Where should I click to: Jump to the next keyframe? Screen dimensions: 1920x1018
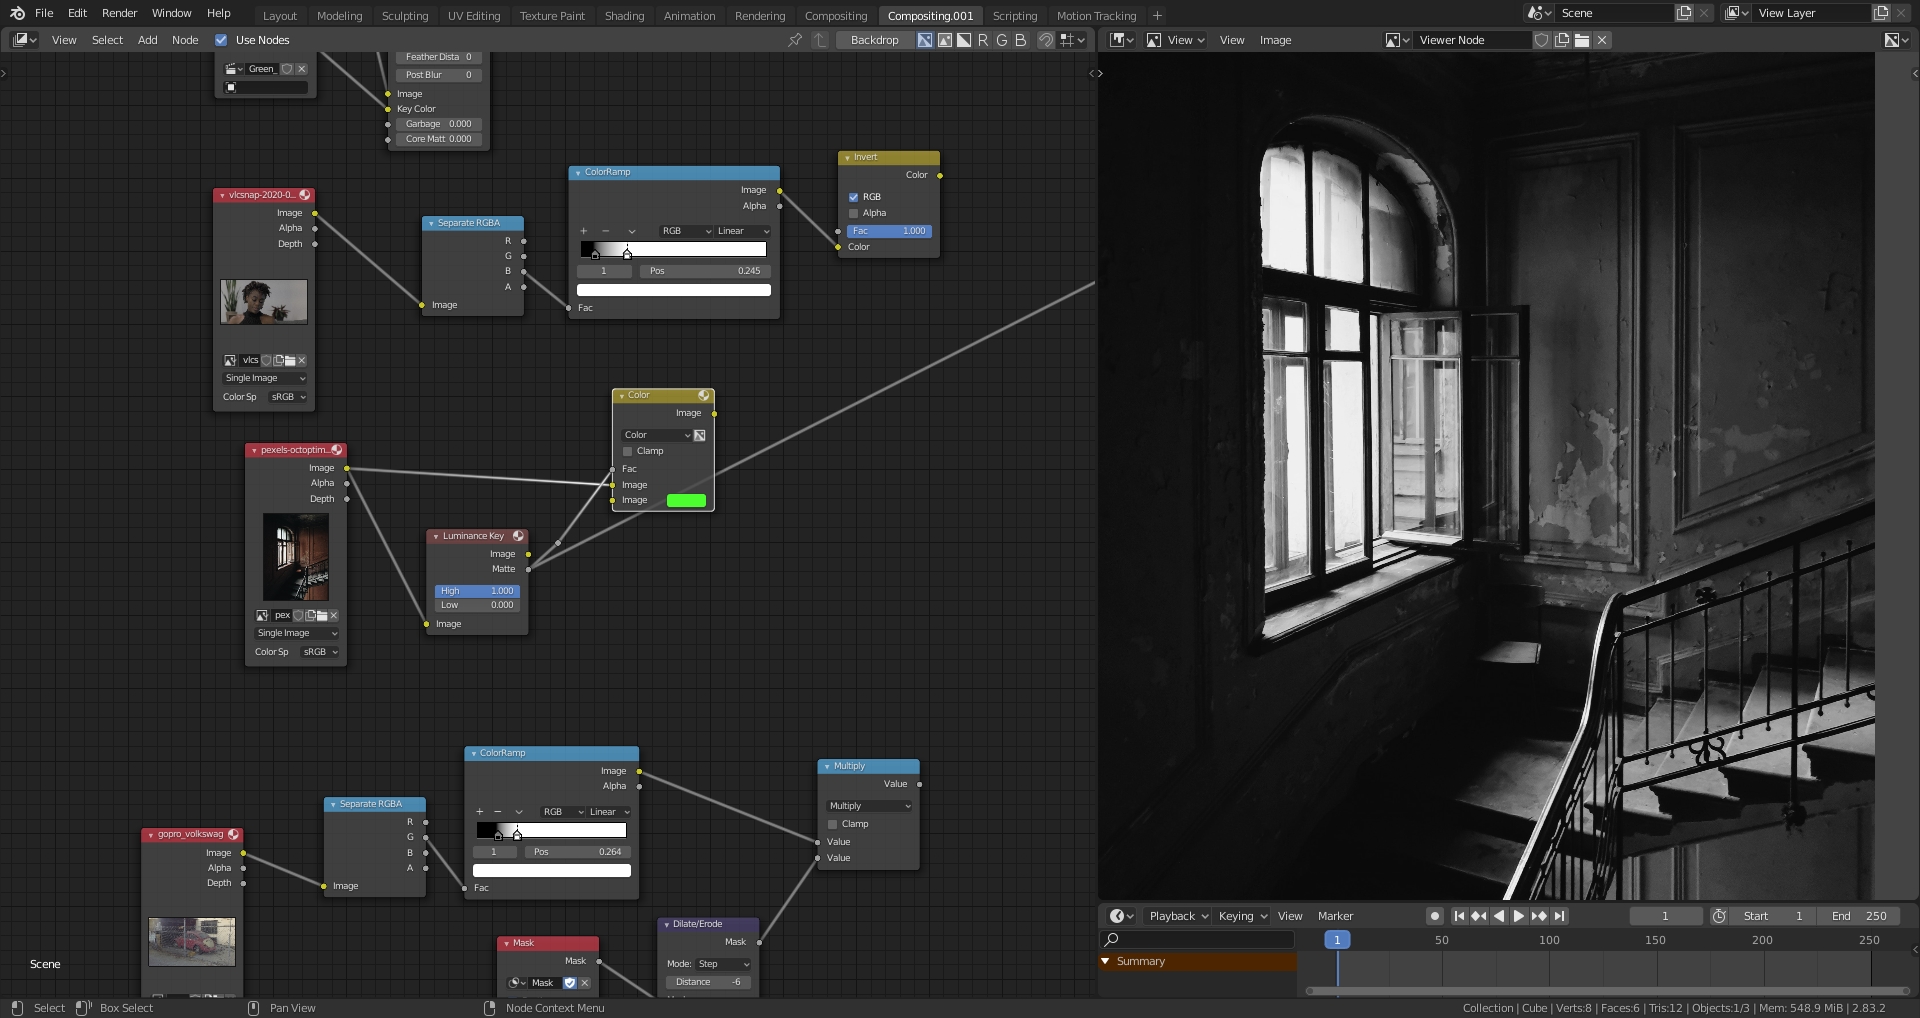coord(1539,916)
